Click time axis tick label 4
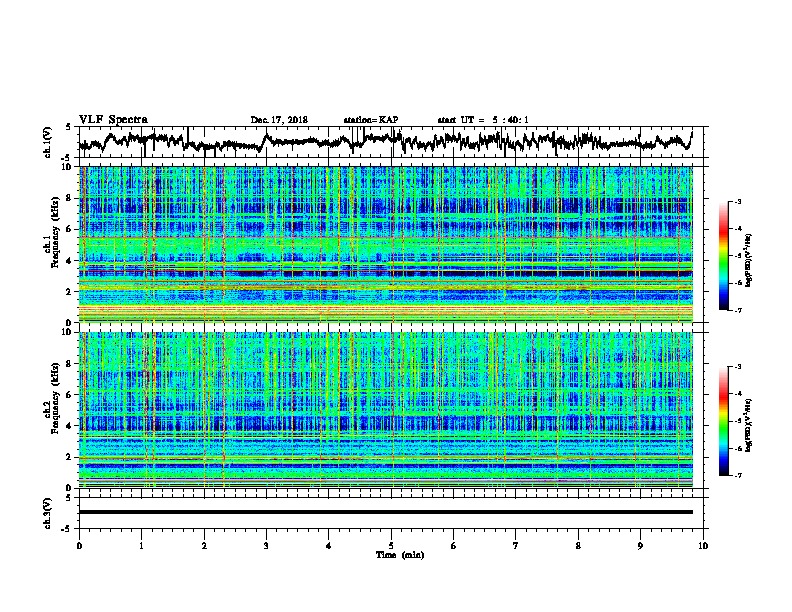This screenshot has height=612, width=792. point(329,546)
